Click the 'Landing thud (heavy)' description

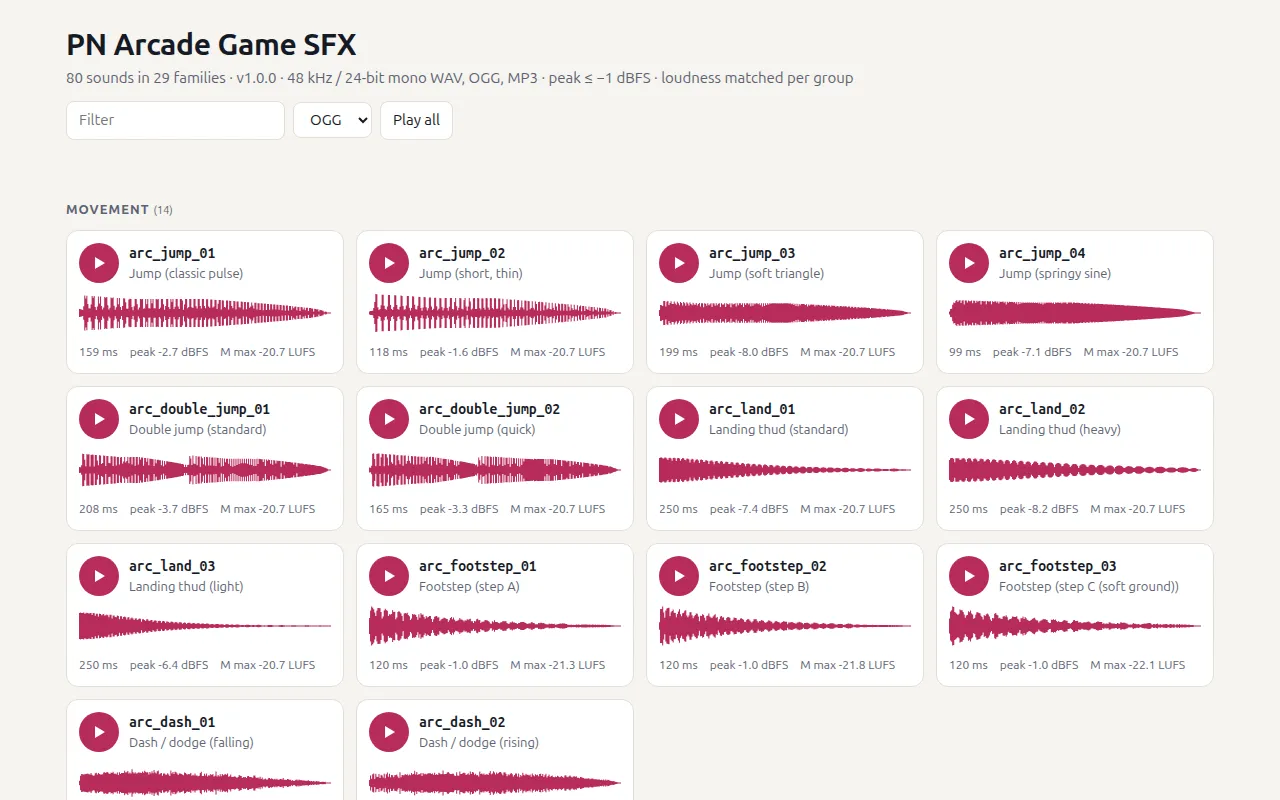[x=1060, y=430]
